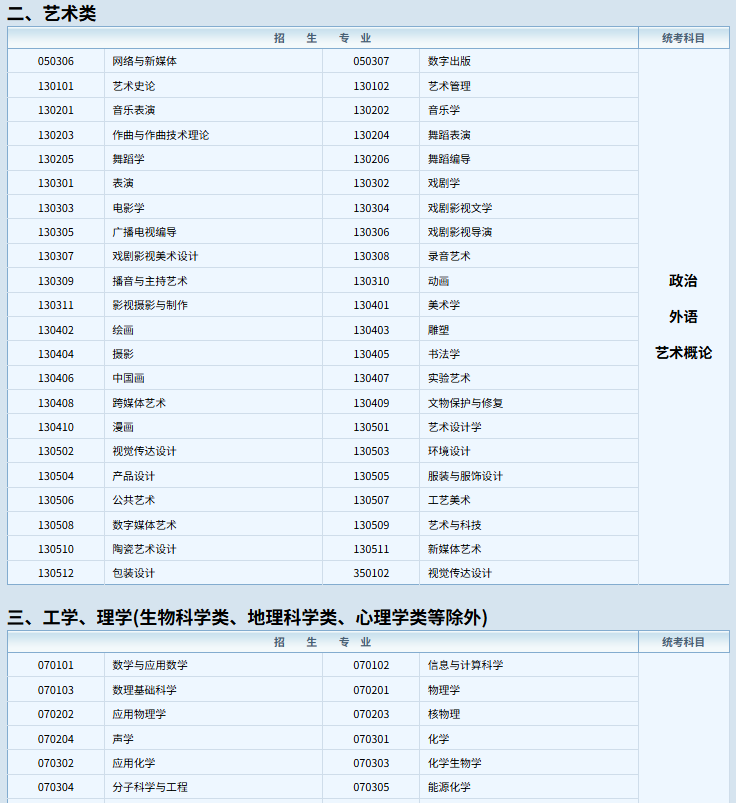Click the 物理学 major

click(x=444, y=690)
